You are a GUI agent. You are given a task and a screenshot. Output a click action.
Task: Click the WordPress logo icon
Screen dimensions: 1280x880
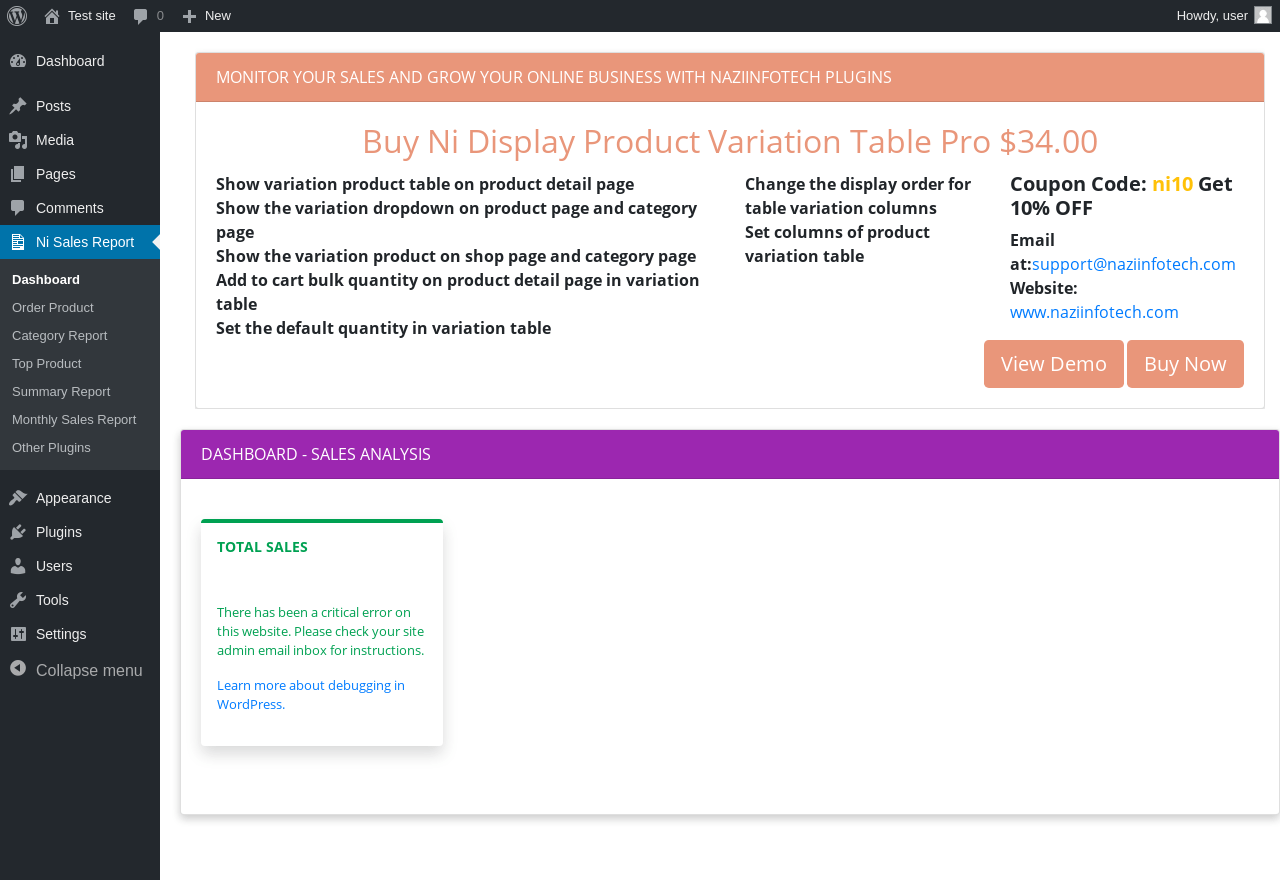pos(17,16)
